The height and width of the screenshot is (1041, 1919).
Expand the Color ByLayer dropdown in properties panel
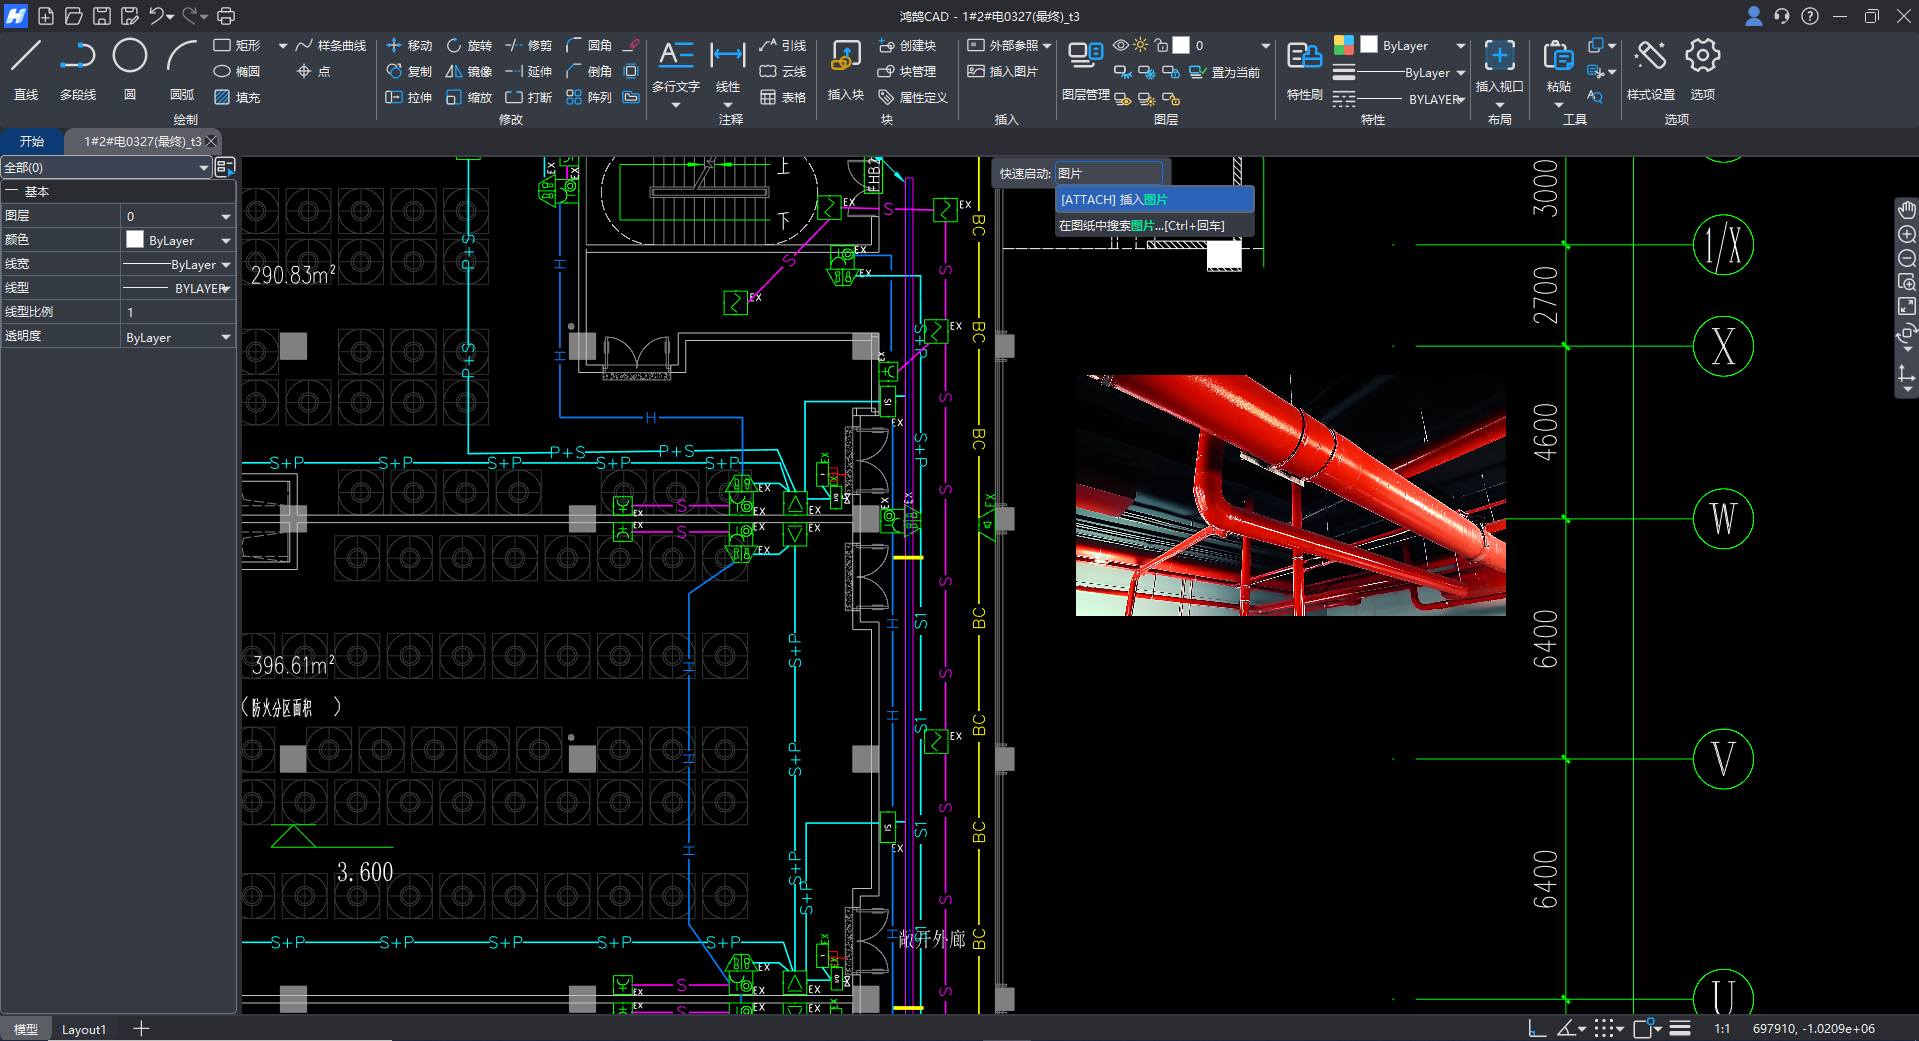(x=226, y=241)
